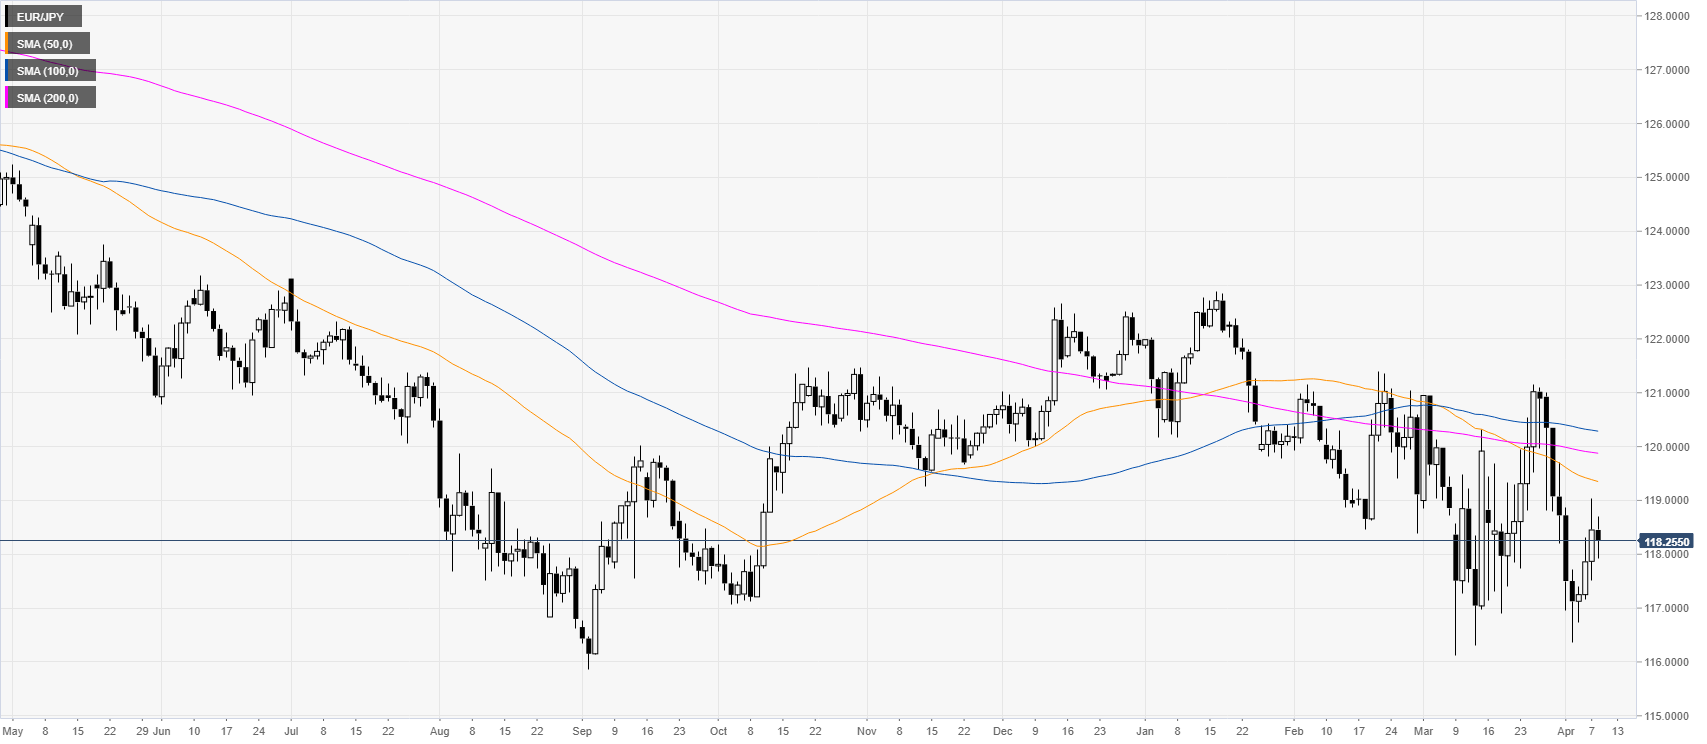The width and height of the screenshot is (1707, 744).
Task: Click the Dec label on time axis
Action: pos(1003,731)
